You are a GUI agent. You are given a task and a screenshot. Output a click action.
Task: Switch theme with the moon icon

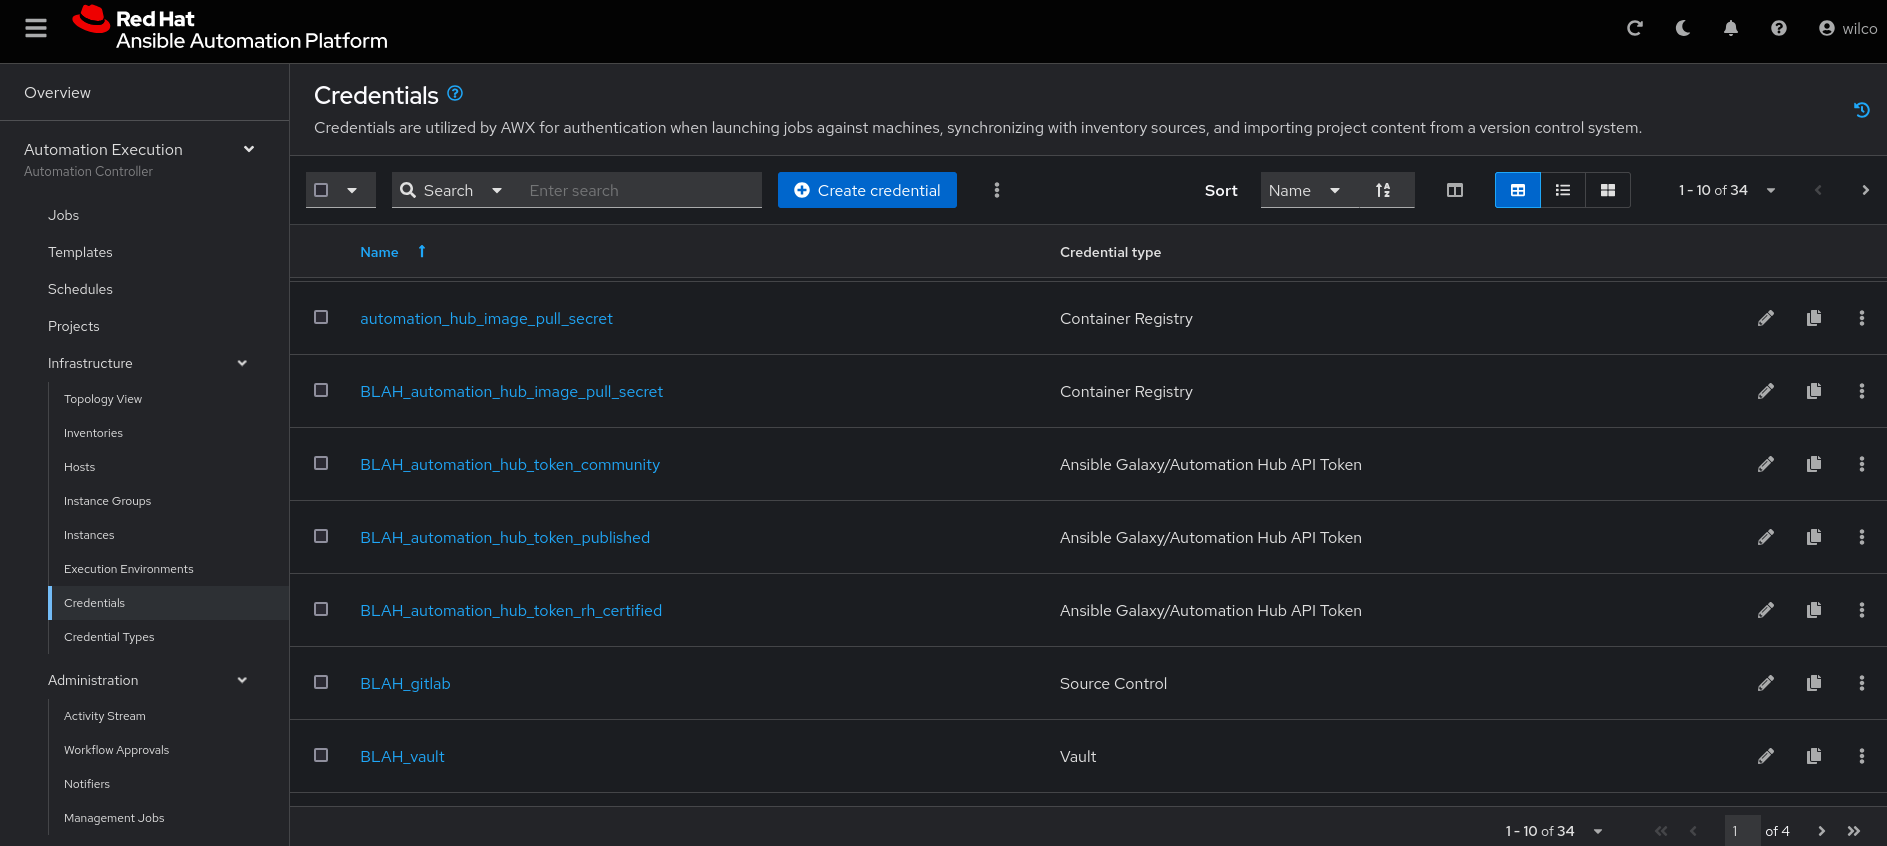tap(1683, 28)
